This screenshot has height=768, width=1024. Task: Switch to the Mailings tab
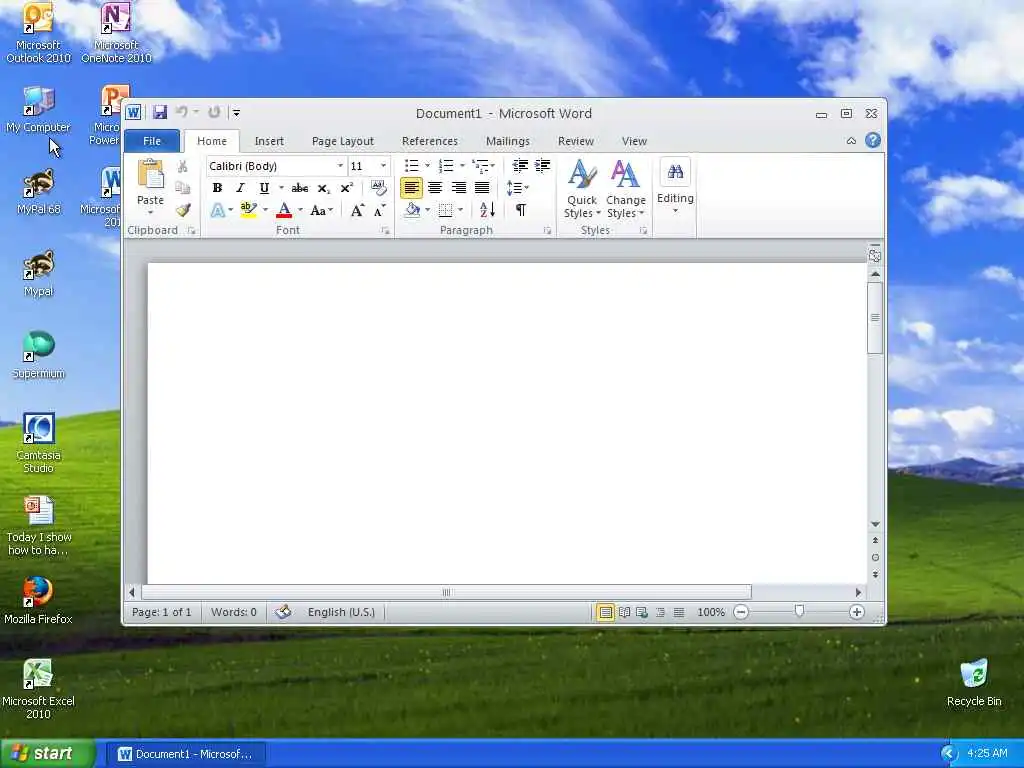pos(507,141)
